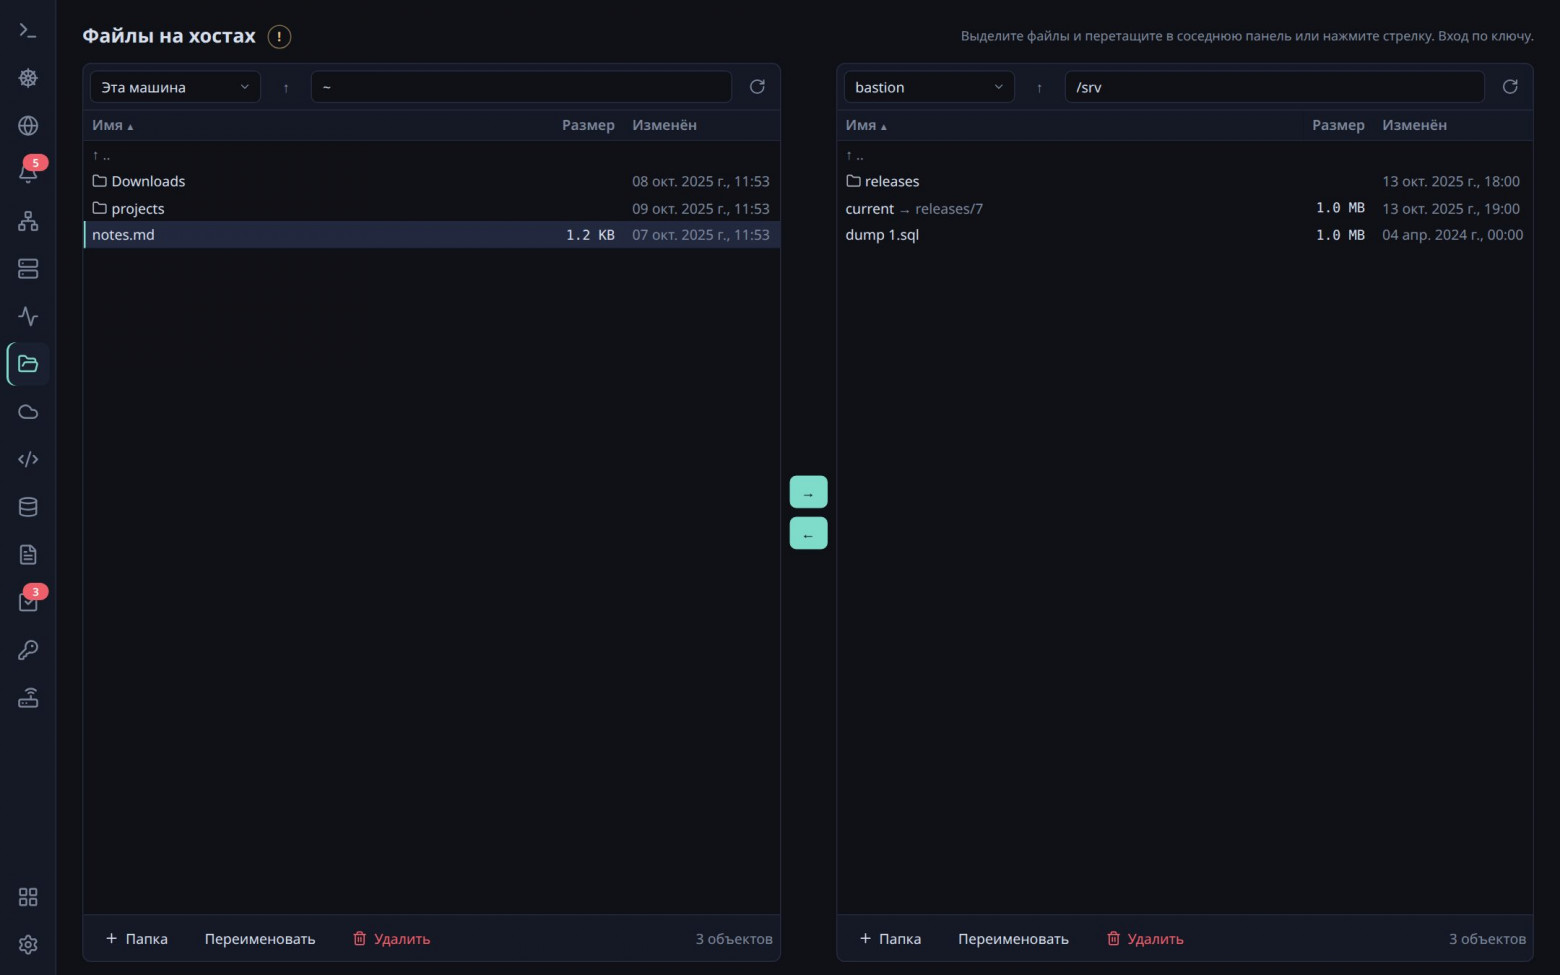Screen dimensions: 1560x975
Task: Sort bastion panel by Изменён column
Action: [1414, 125]
